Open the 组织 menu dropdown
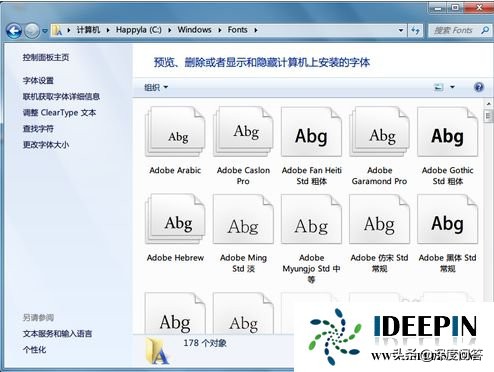This screenshot has height=372, width=494. click(156, 88)
